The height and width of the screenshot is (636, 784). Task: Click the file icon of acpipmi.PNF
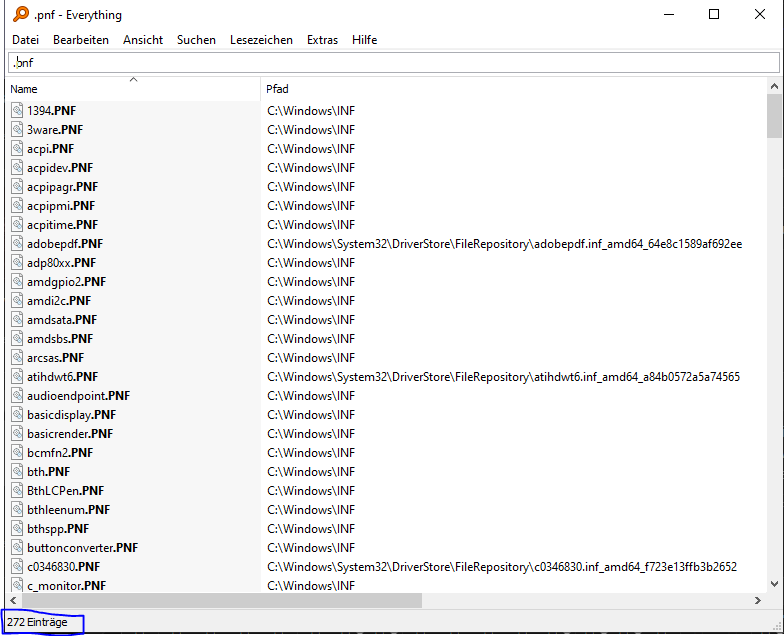tap(18, 205)
